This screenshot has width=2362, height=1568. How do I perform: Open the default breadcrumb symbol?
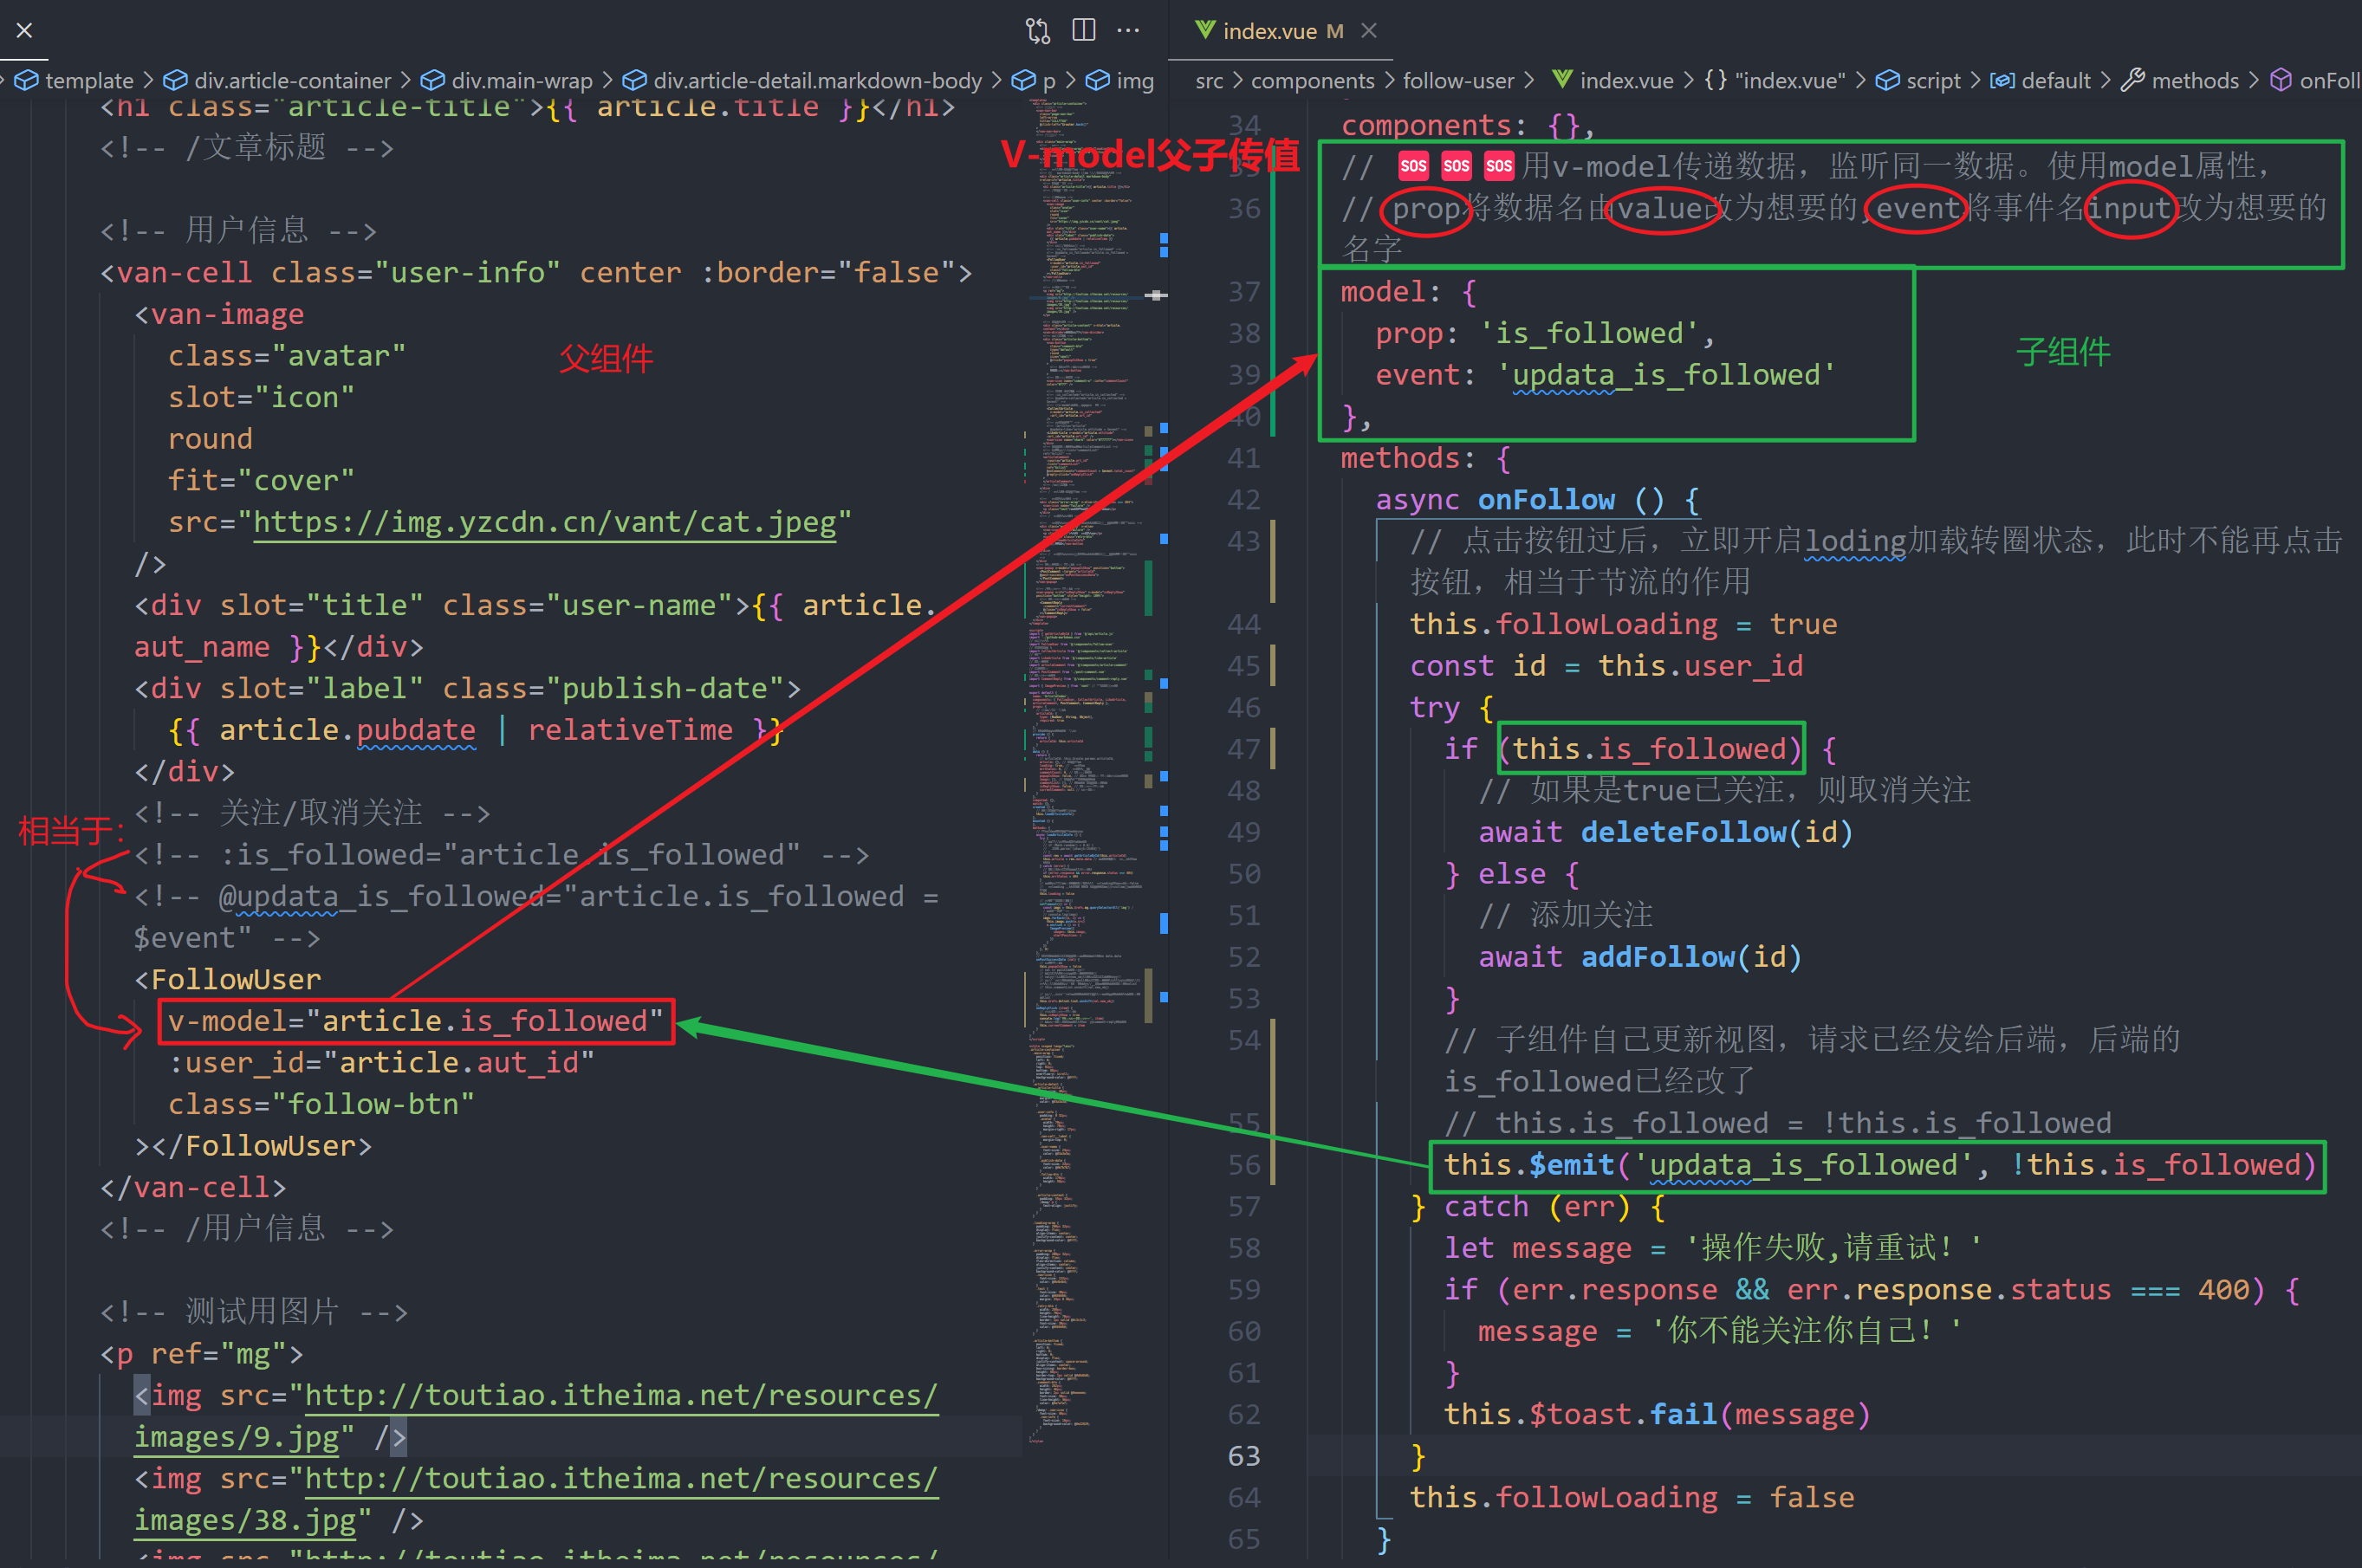coord(2055,80)
